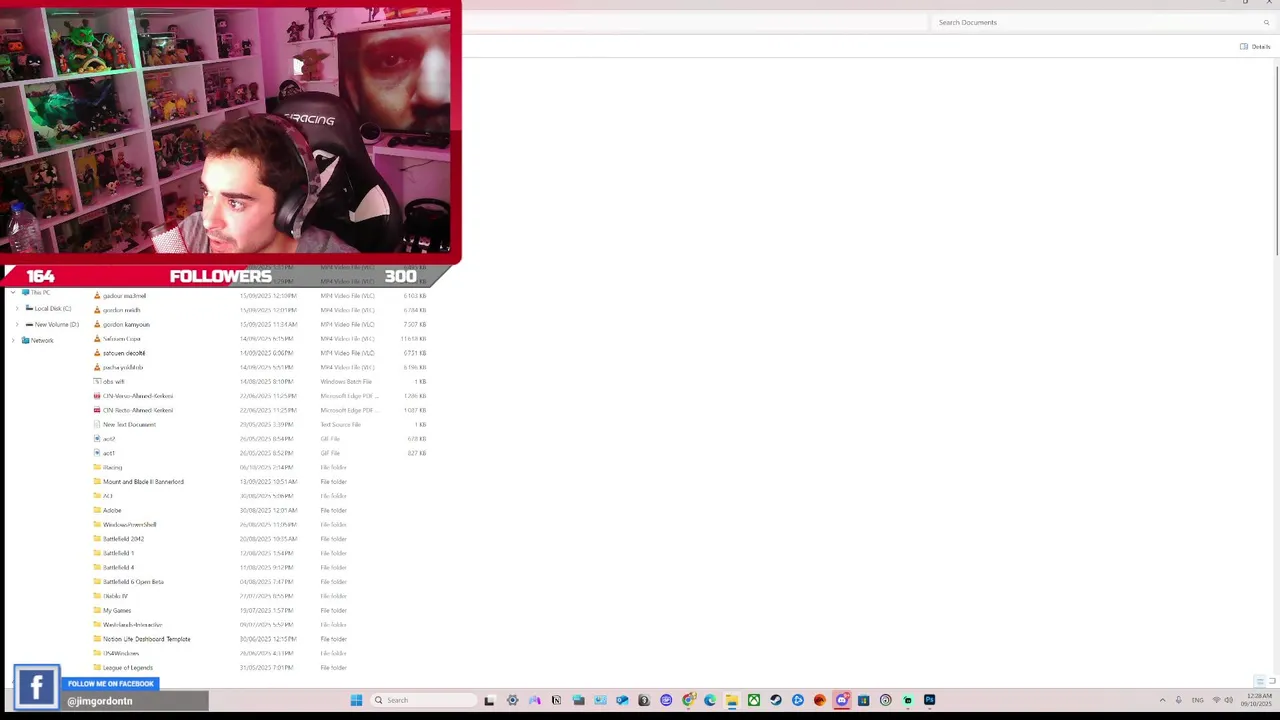Image resolution: width=1280 pixels, height=720 pixels.
Task: Show hidden tray icons chevron
Action: coord(1163,700)
